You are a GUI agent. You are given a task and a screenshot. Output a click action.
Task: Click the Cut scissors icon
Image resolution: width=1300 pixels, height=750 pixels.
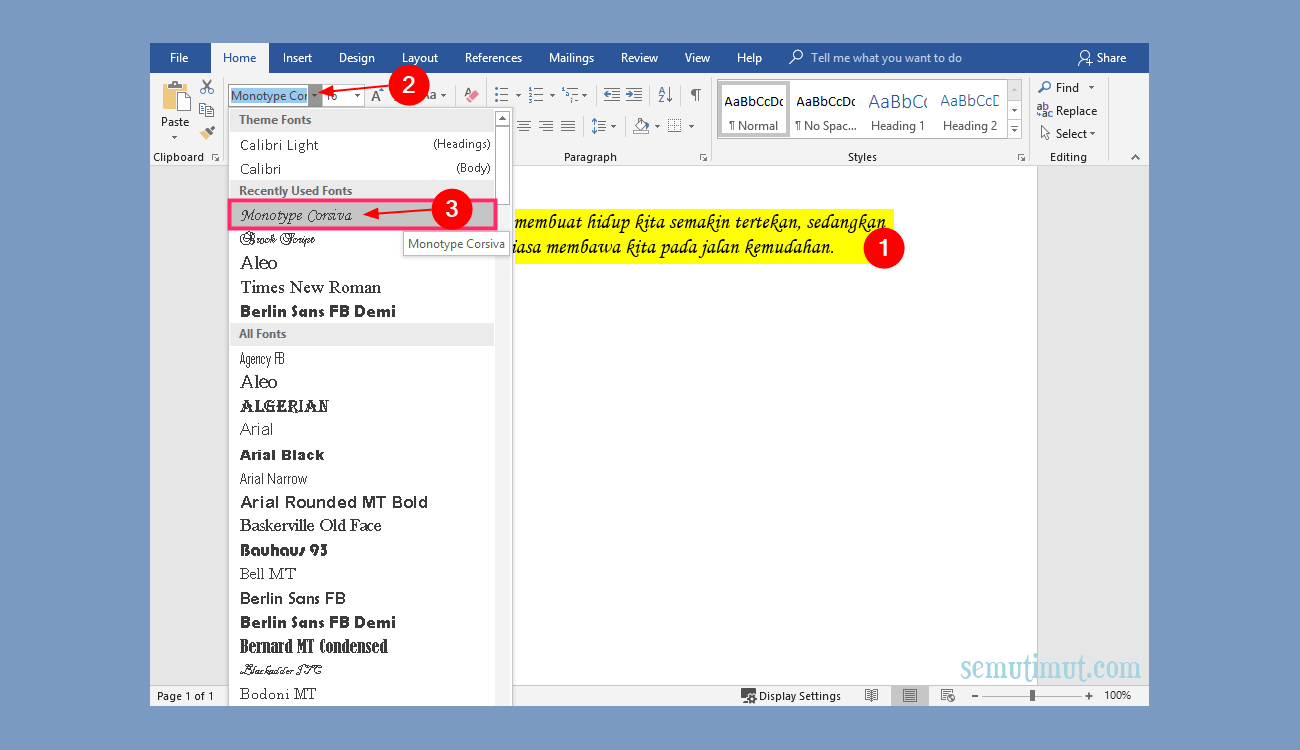[207, 88]
